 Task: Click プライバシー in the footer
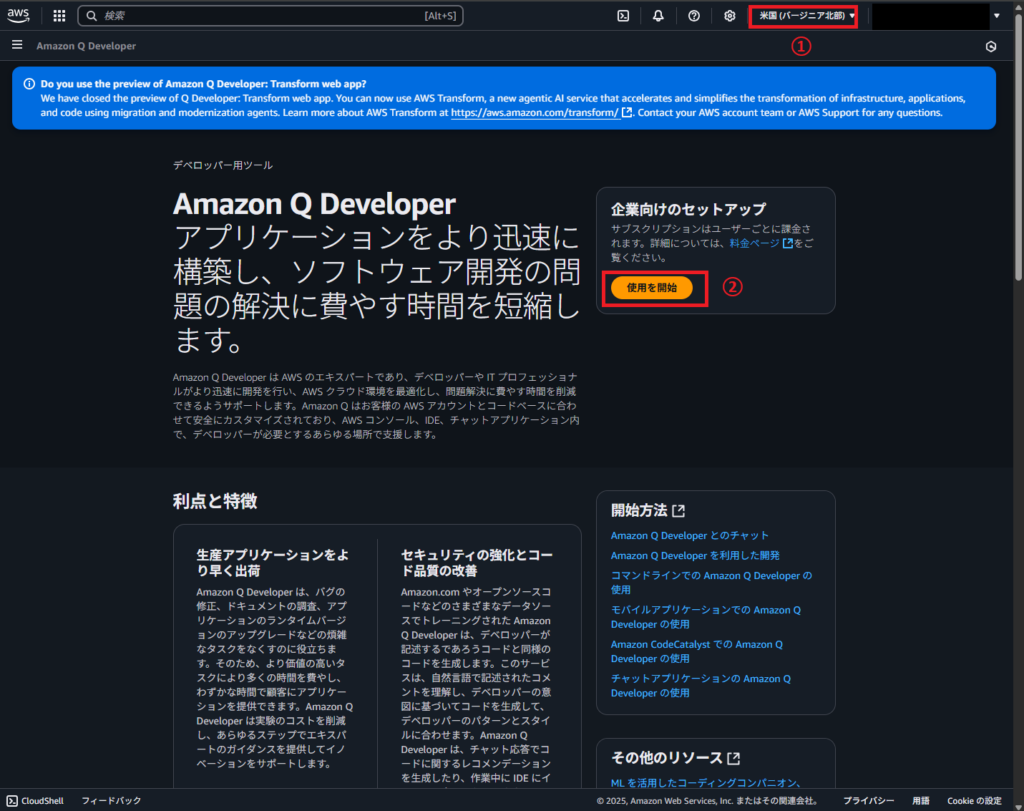pos(869,801)
